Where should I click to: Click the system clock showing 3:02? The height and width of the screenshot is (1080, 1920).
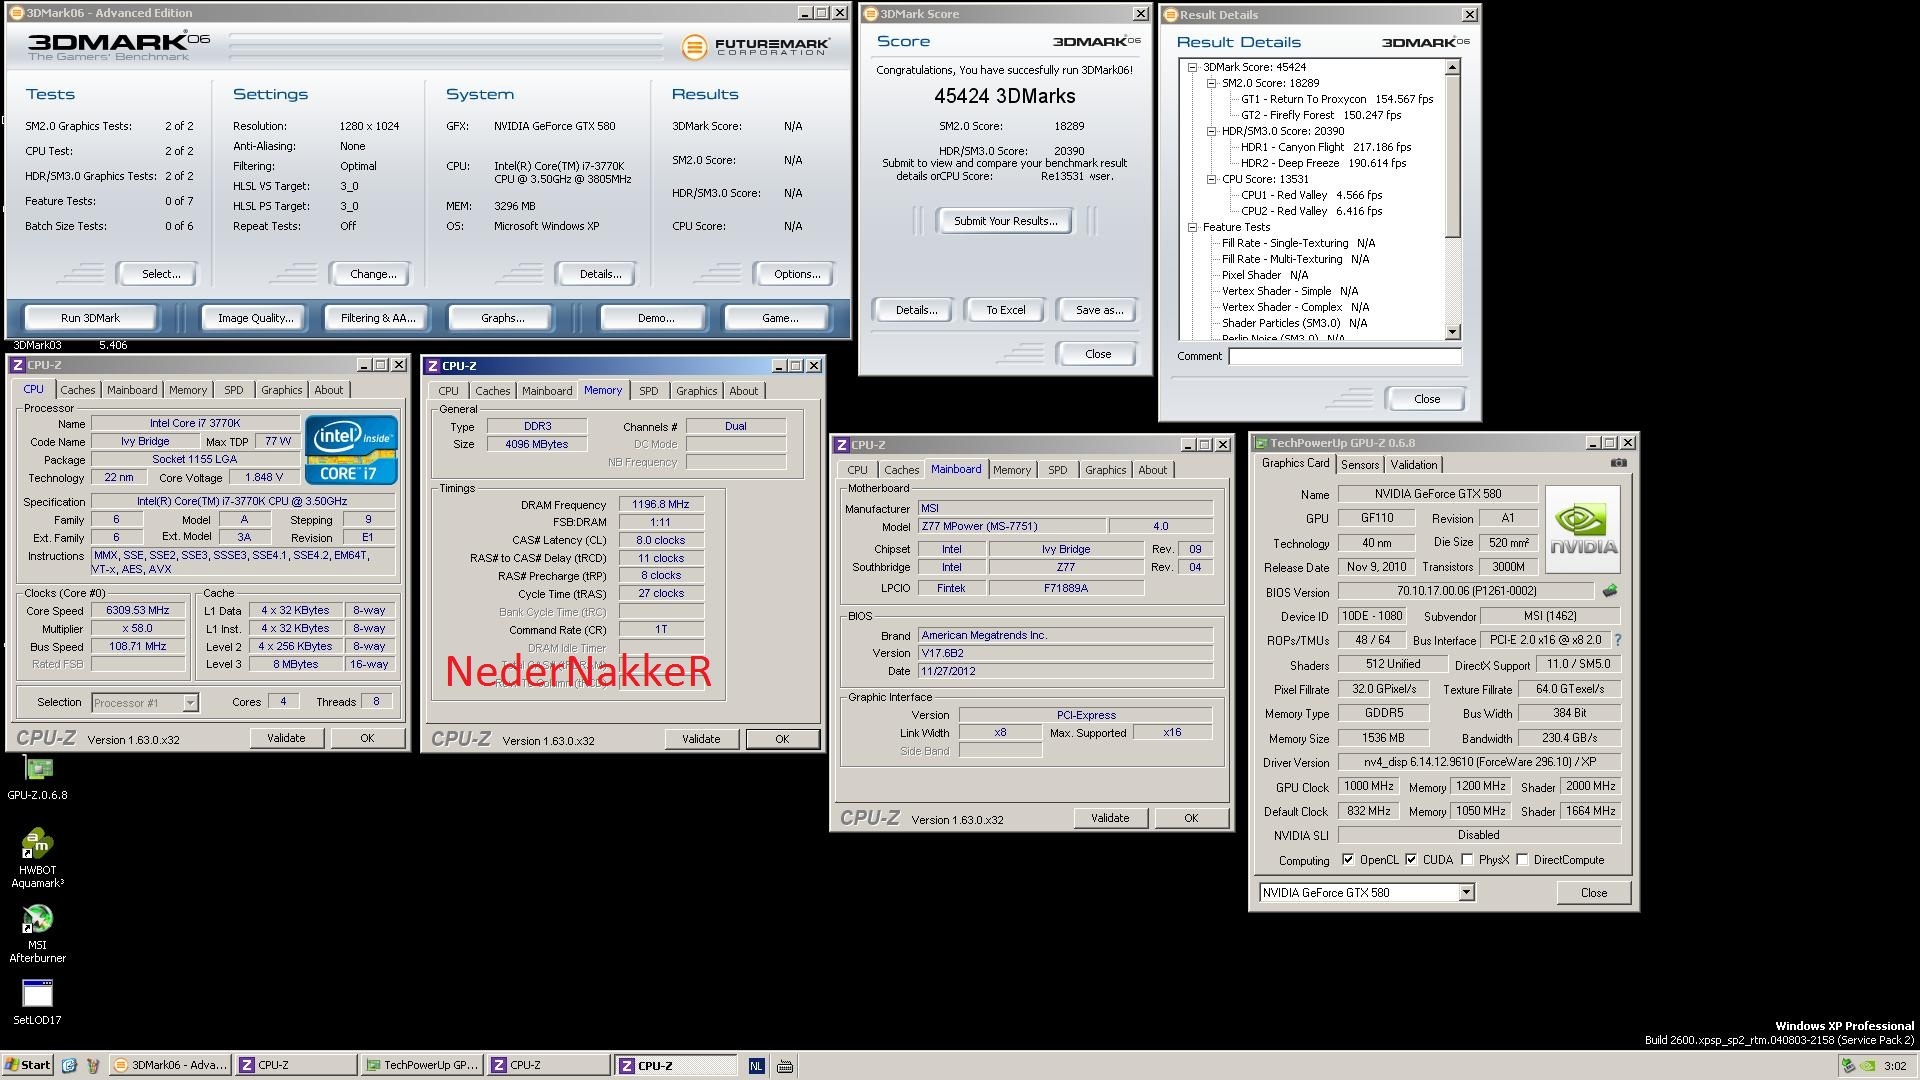pos(1894,1066)
